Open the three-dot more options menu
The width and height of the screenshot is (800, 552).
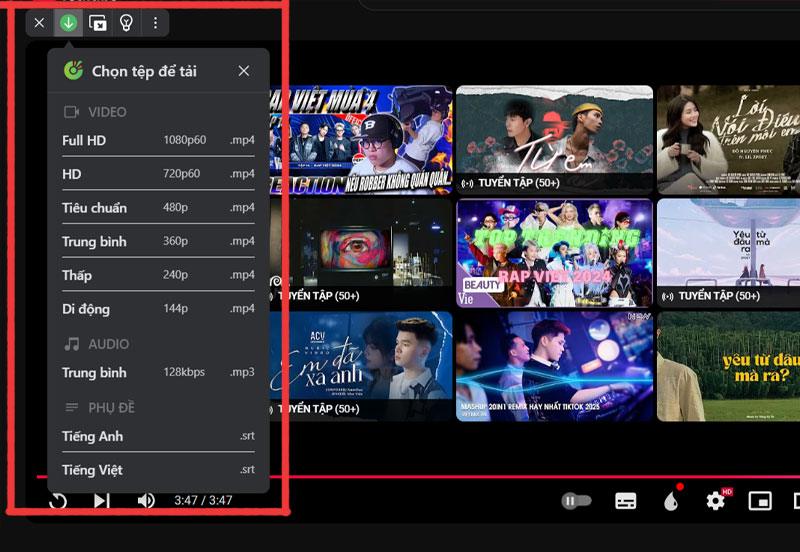point(155,22)
